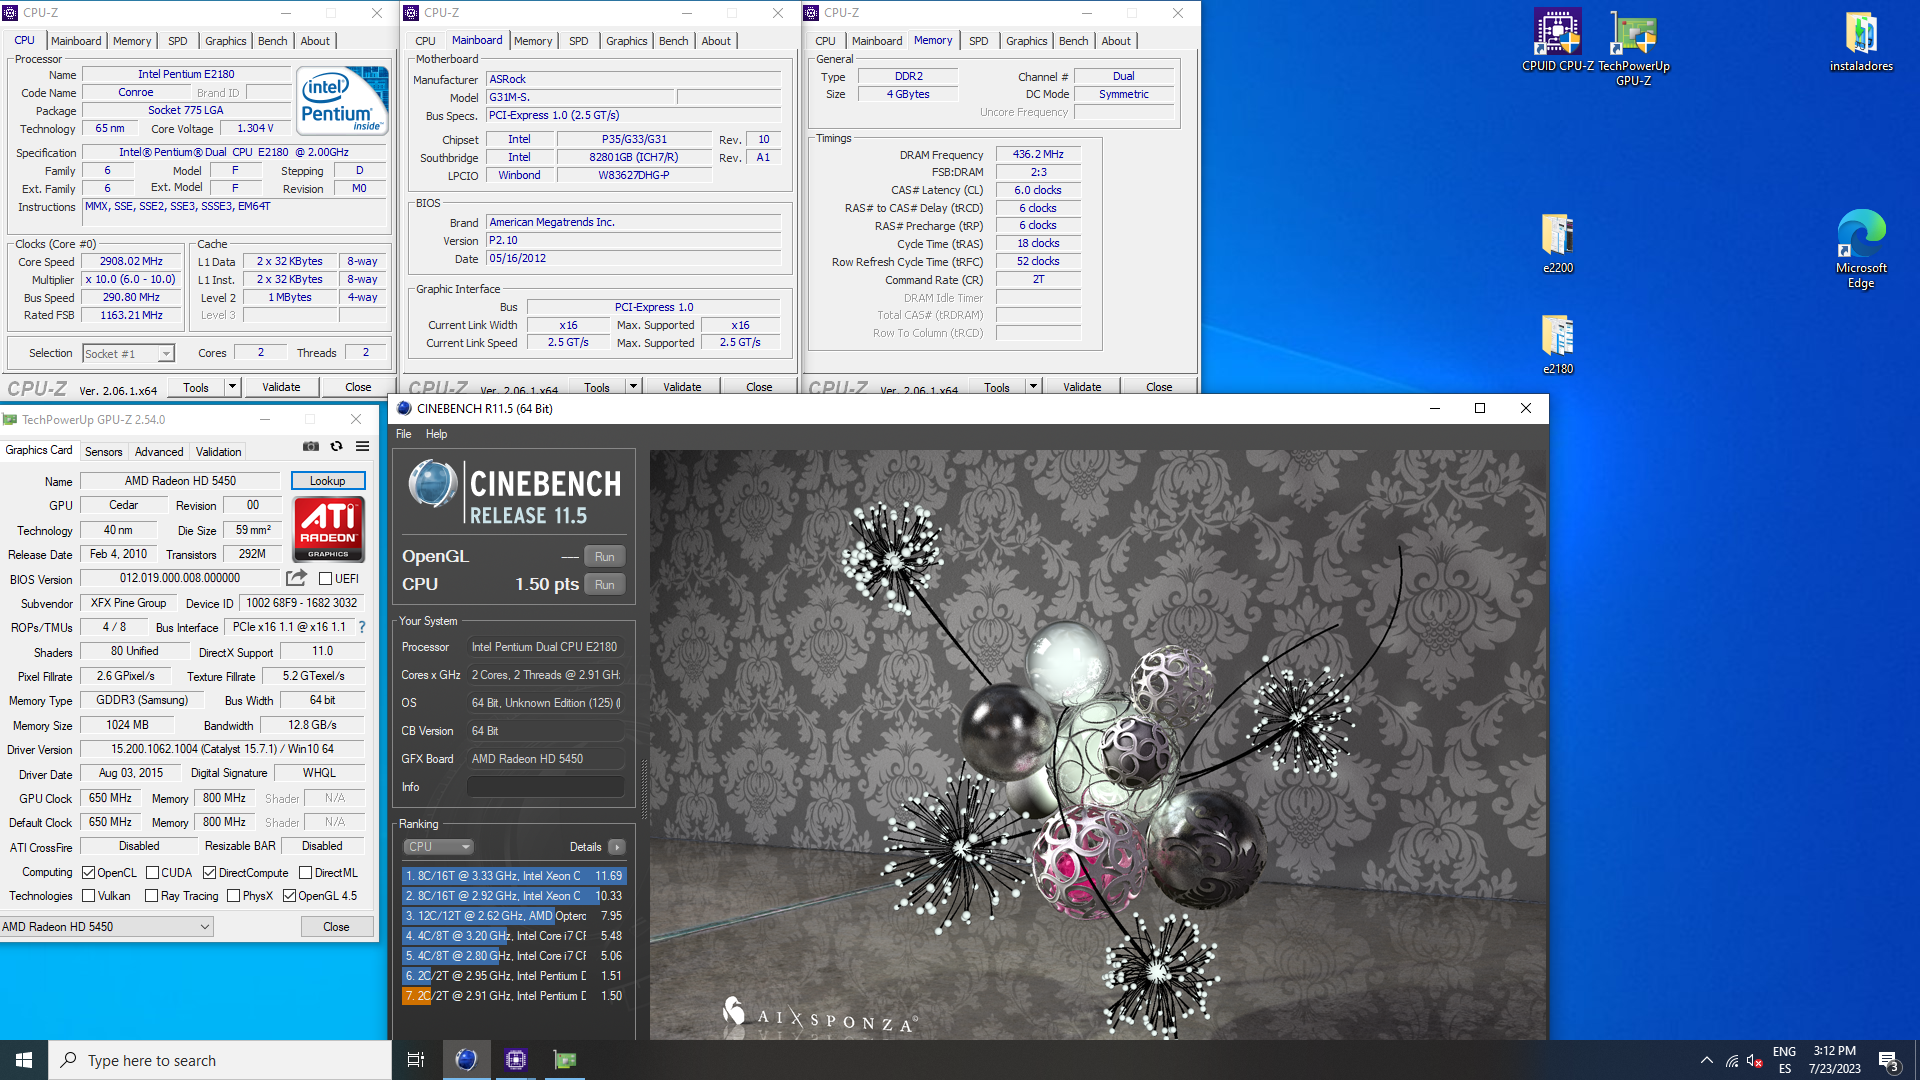
Task: Toggle the OpenGL 4.5 checkbox
Action: 289,896
